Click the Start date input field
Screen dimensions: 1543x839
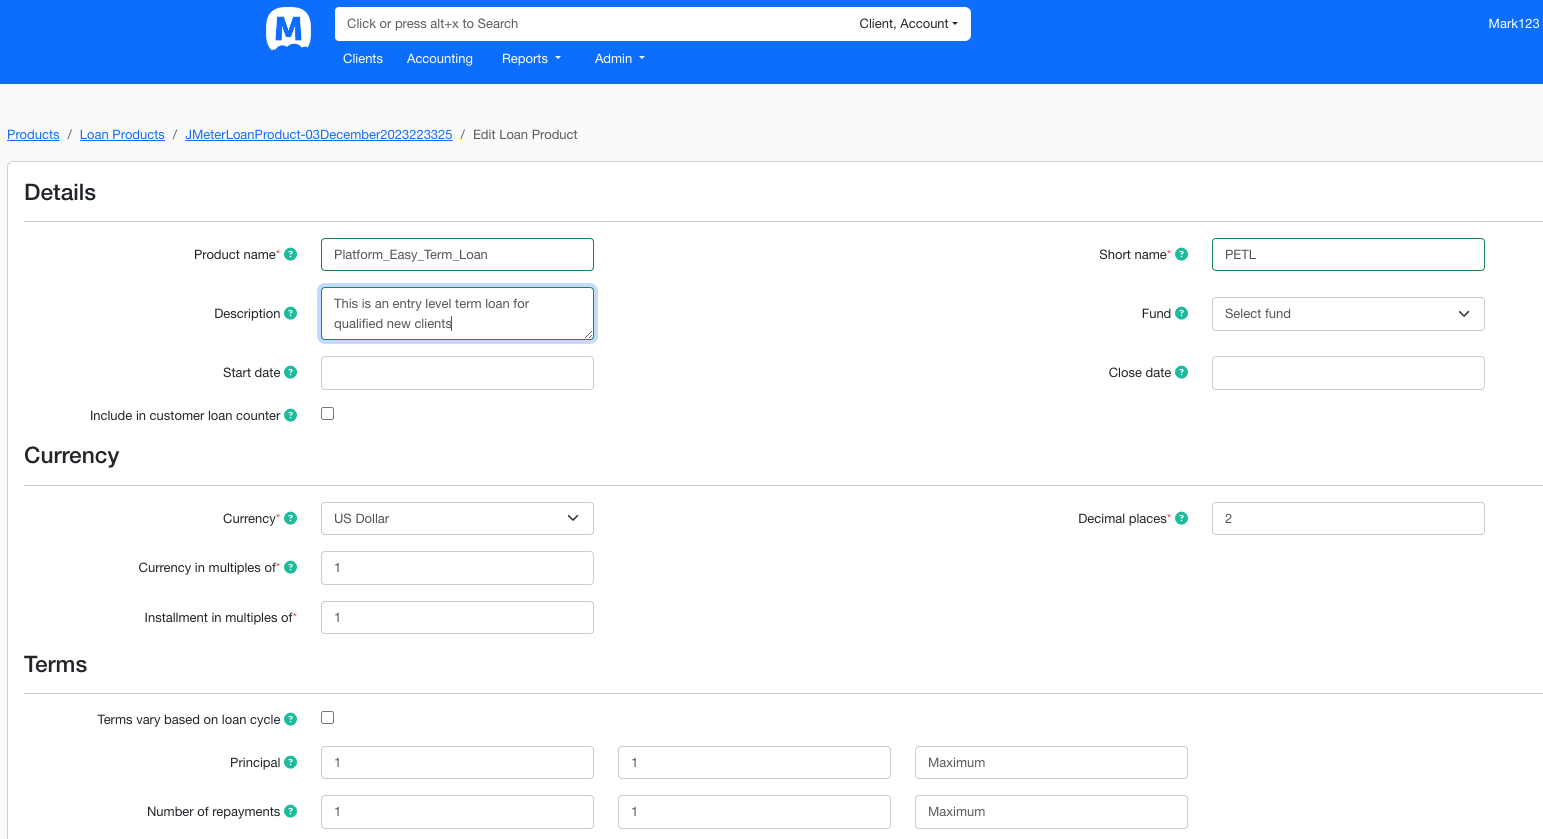click(x=457, y=373)
